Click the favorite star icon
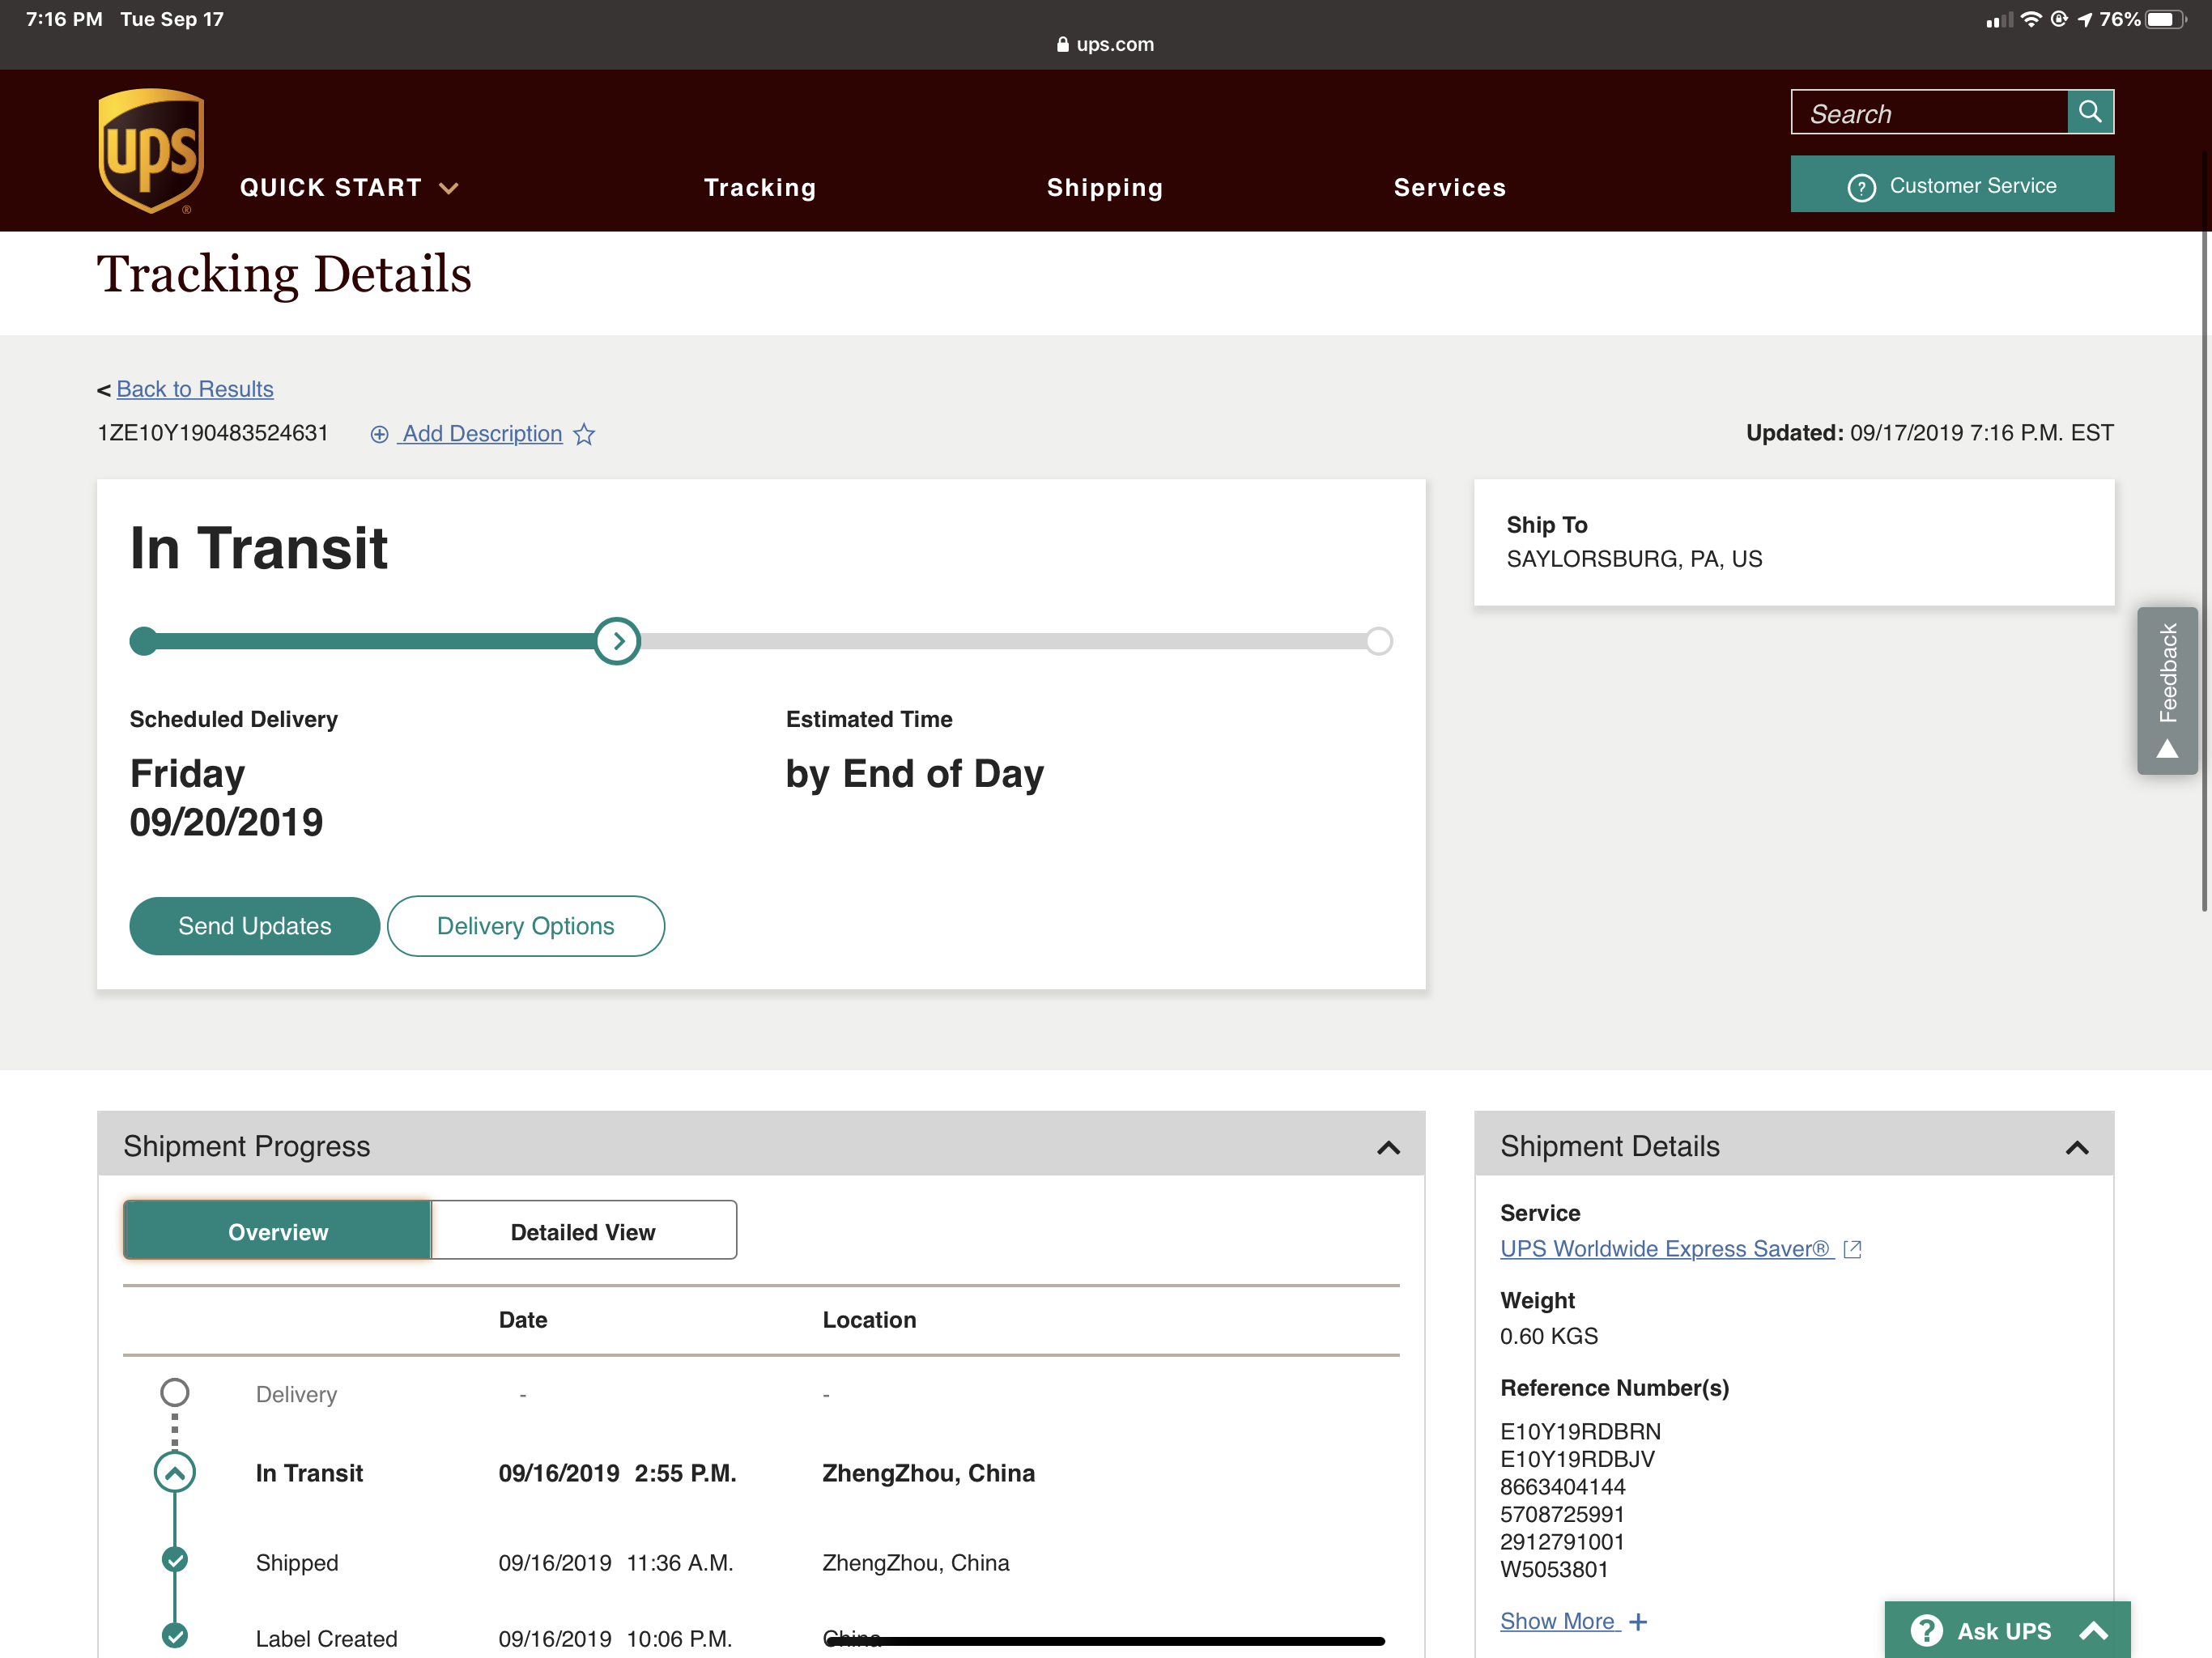The height and width of the screenshot is (1658, 2212). [584, 434]
